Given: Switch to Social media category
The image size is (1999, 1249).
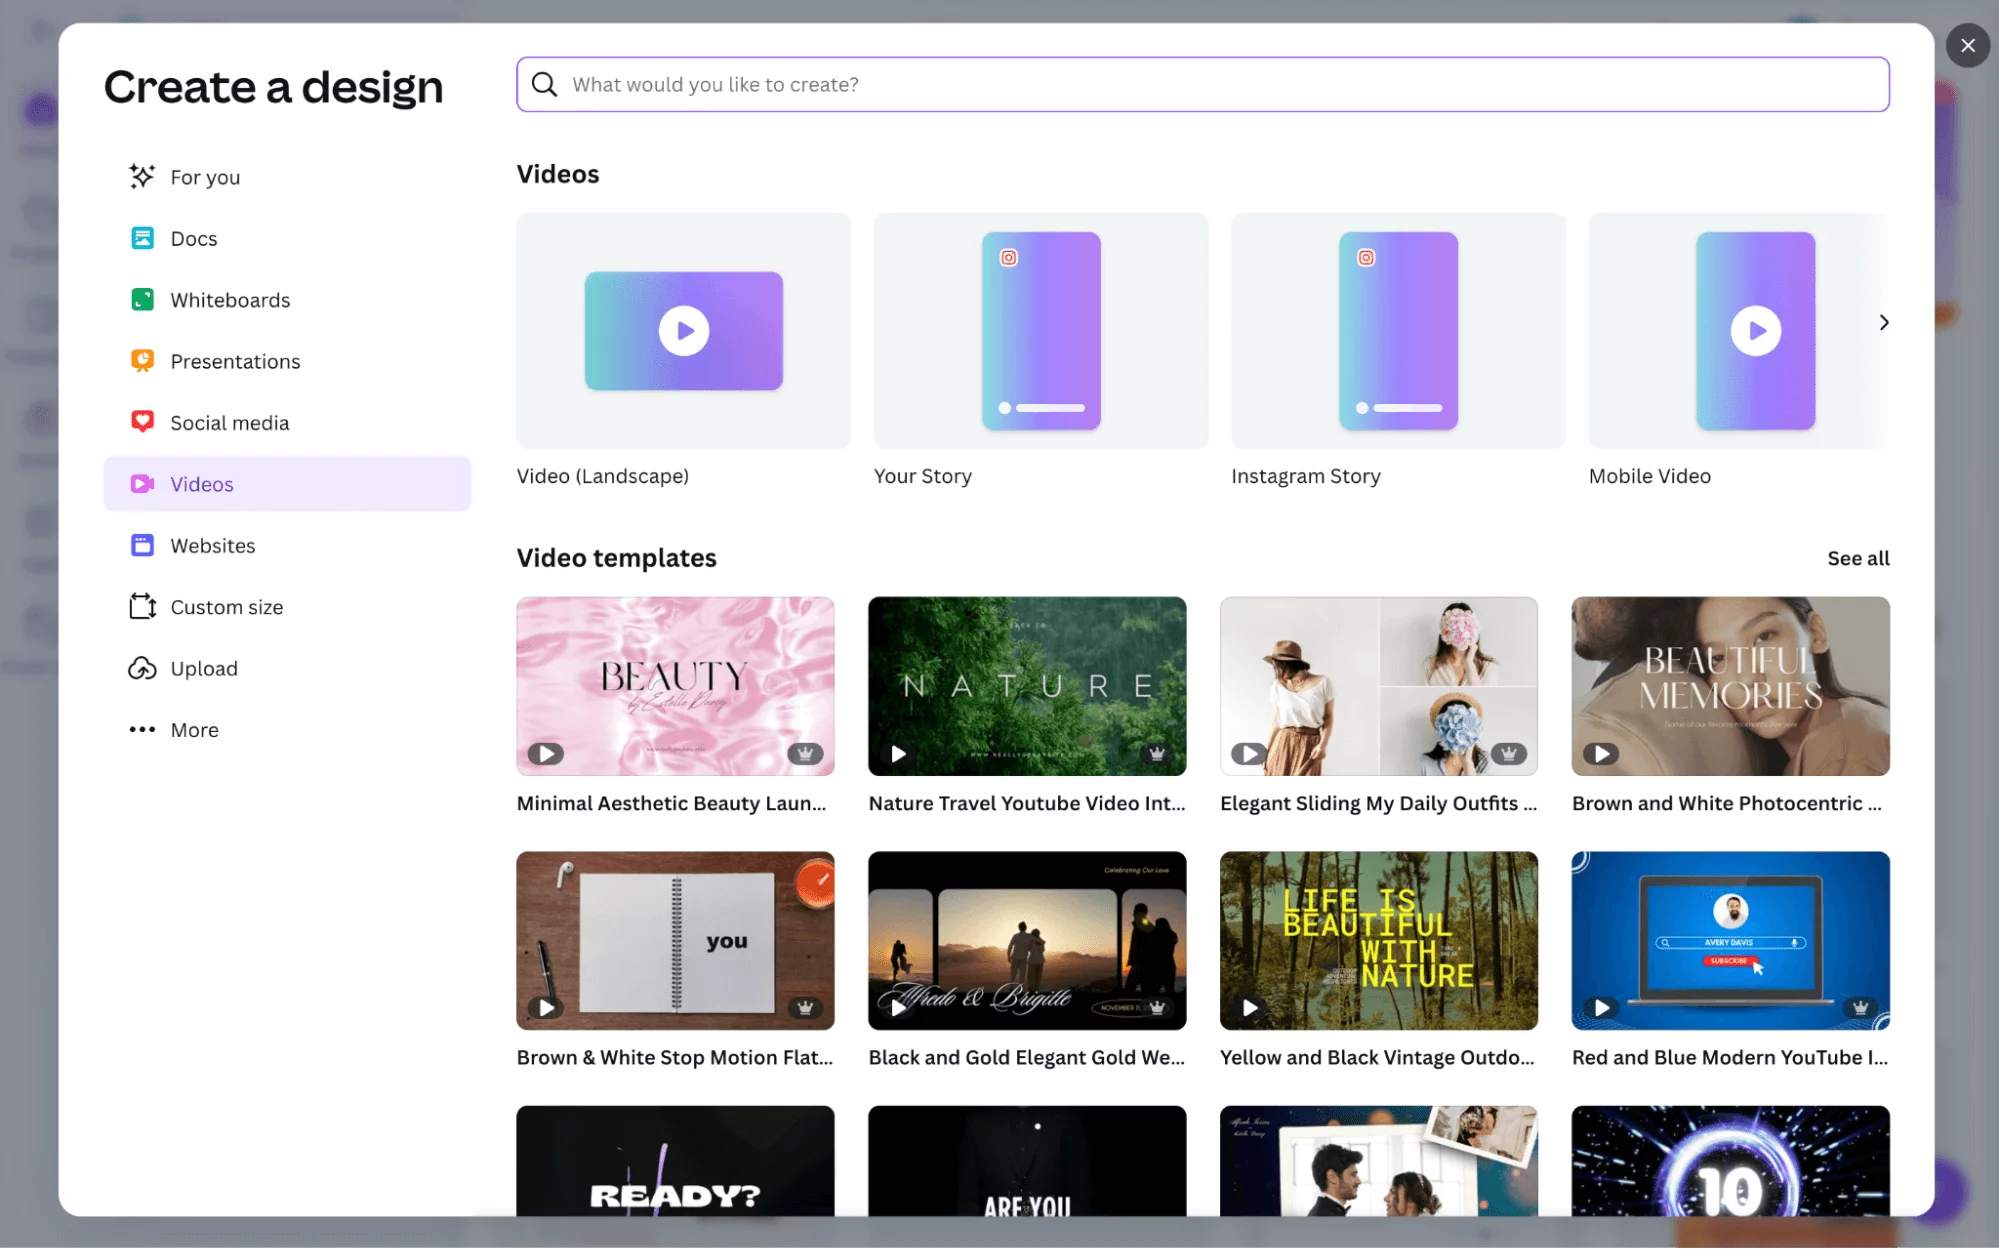Looking at the screenshot, I should 287,422.
